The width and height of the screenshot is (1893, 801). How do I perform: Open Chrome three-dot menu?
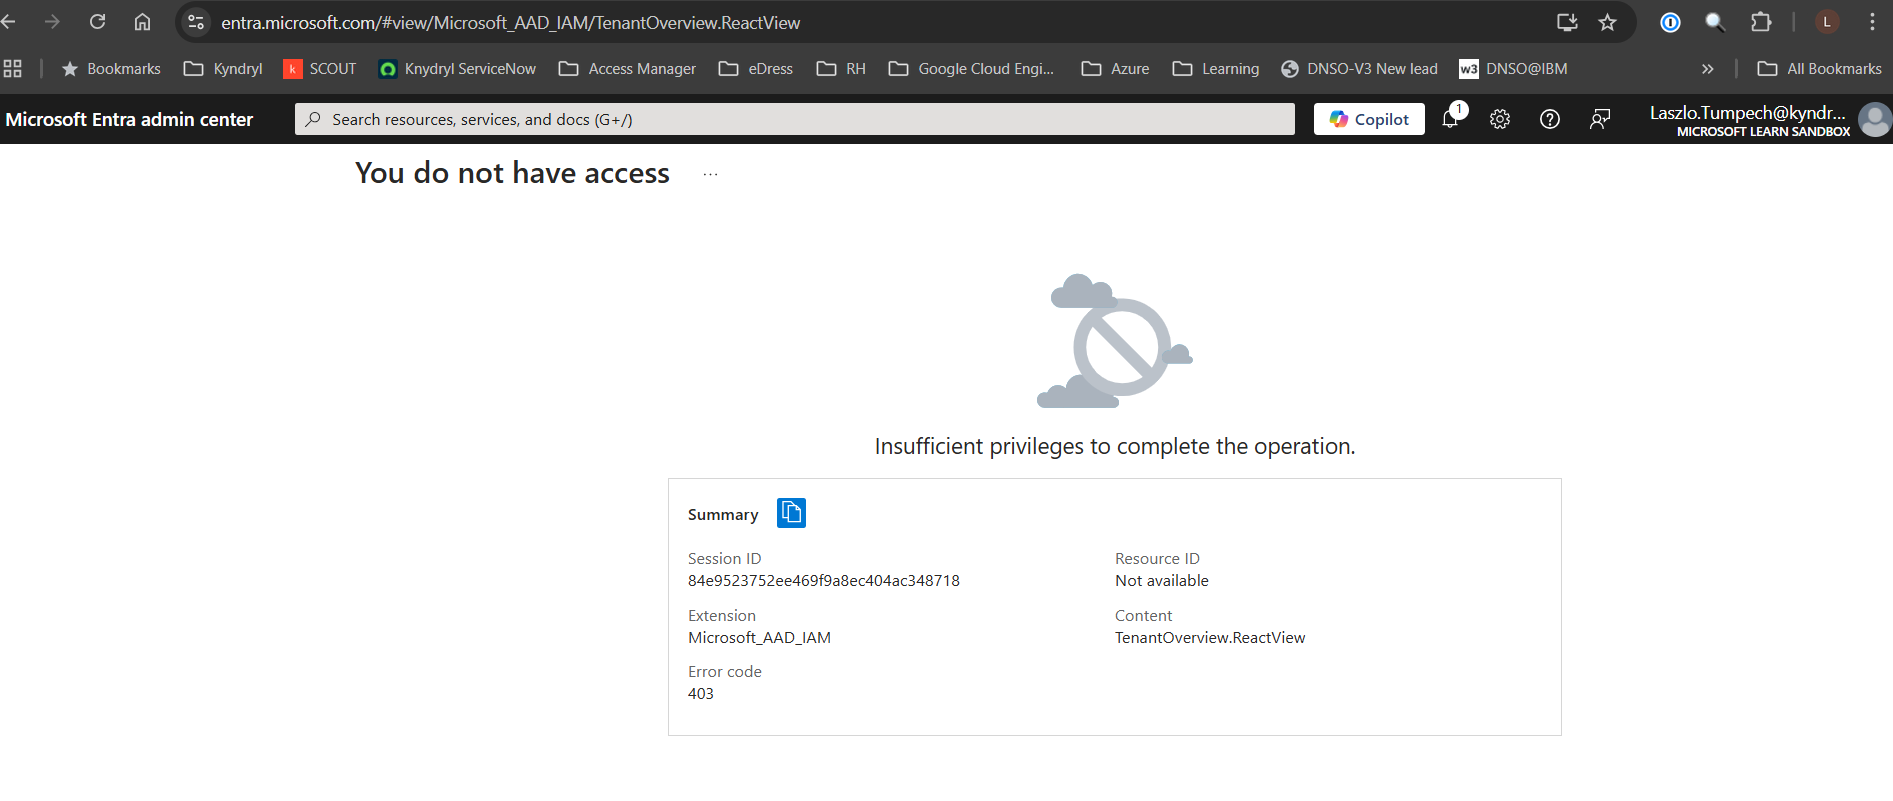1872,22
